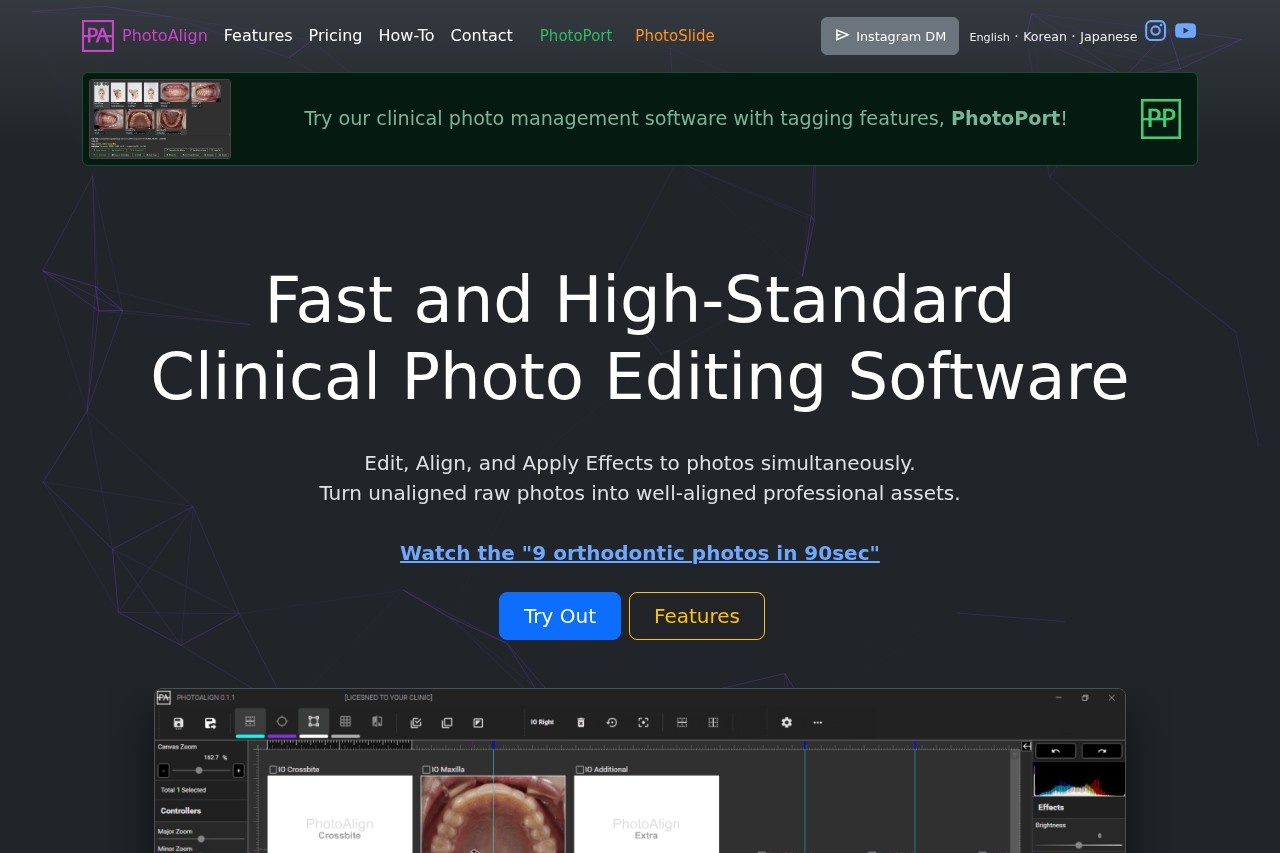This screenshot has width=1280, height=853.
Task: Check the IO Maxilla checkbox
Action: pos(426,769)
